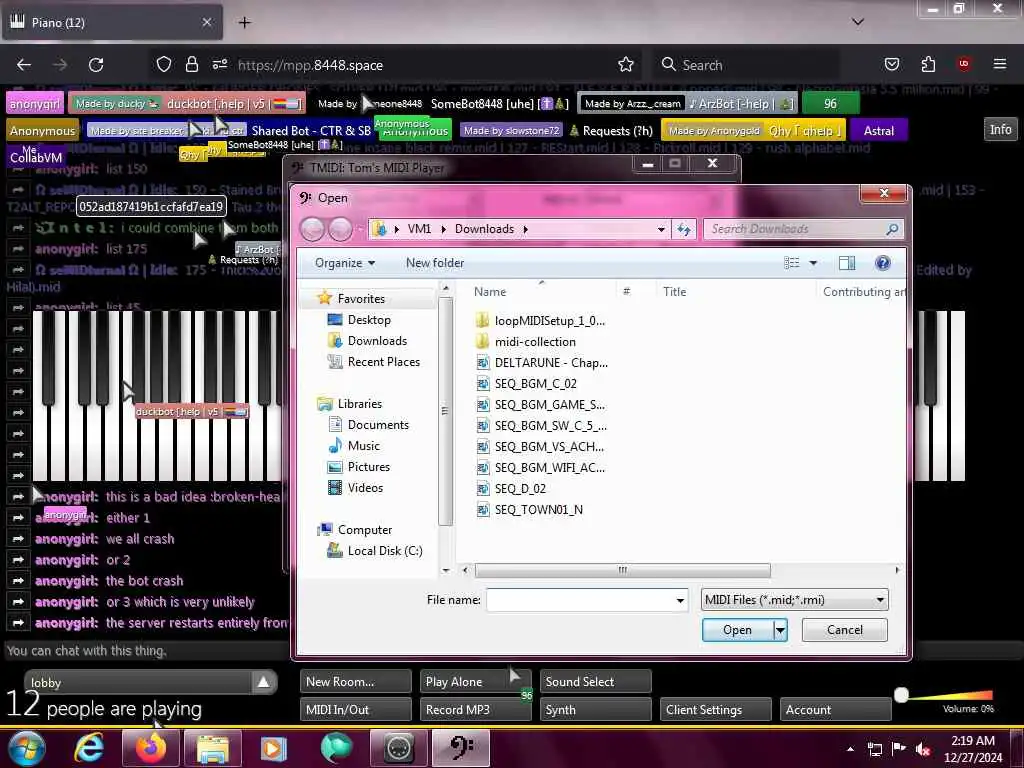Click the Firefox back arrow
Viewport: 1024px width, 768px height.
(24, 65)
